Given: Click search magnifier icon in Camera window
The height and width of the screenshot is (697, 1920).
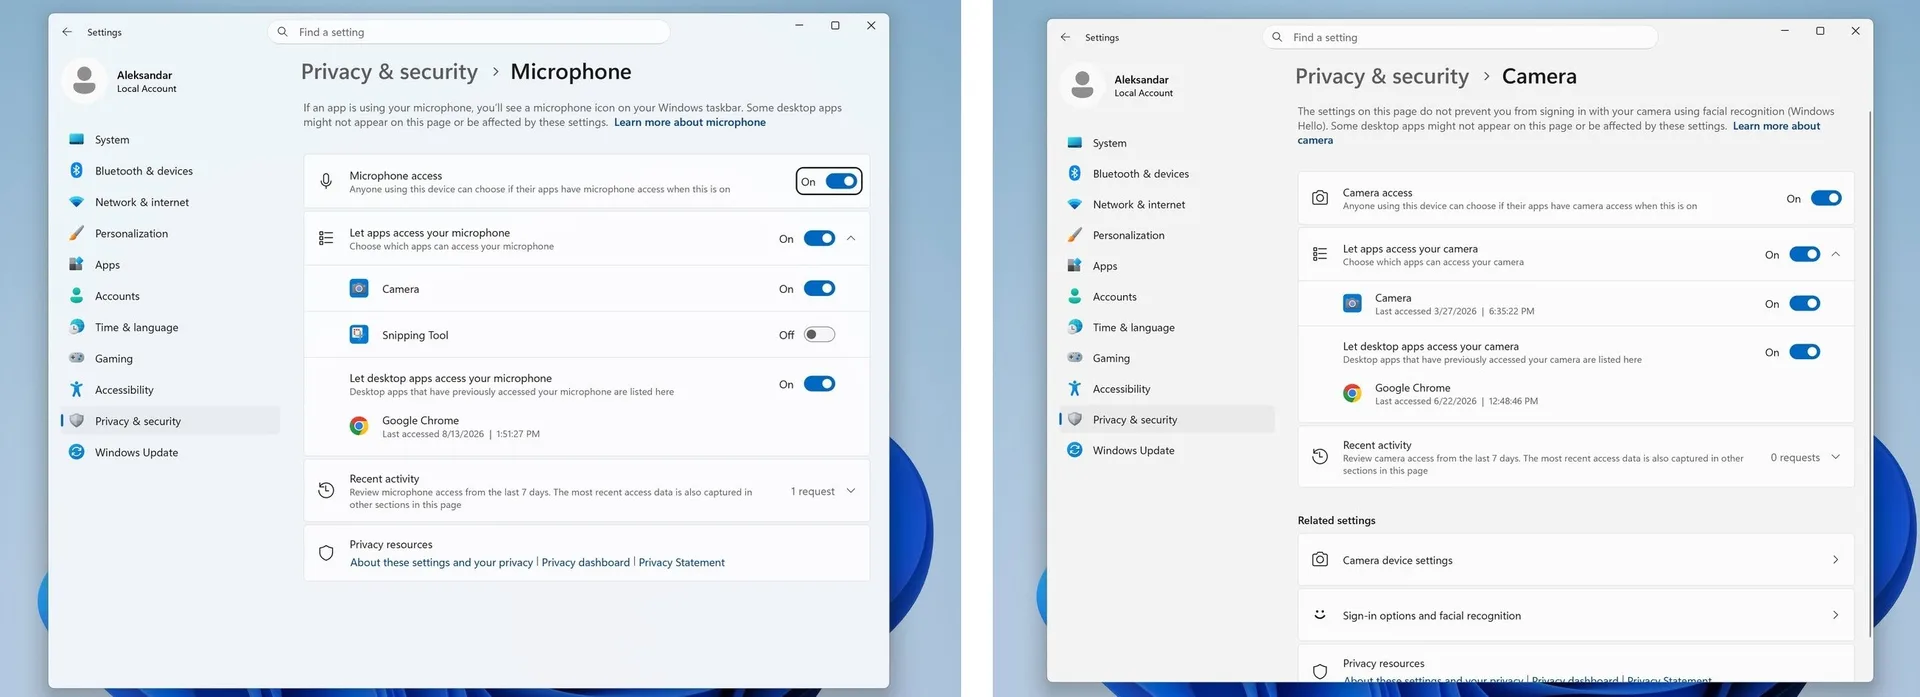Looking at the screenshot, I should (1277, 37).
